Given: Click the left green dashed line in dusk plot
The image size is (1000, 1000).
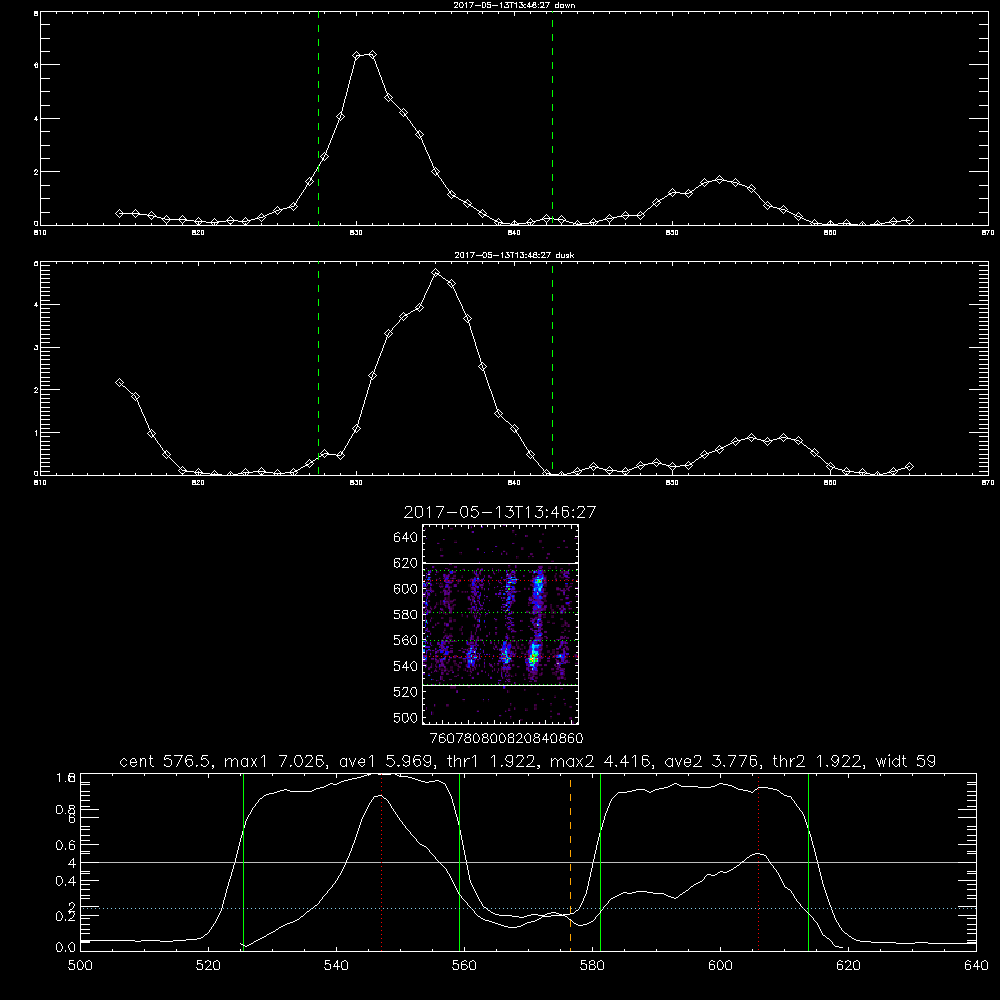Looking at the screenshot, I should click(x=318, y=369).
